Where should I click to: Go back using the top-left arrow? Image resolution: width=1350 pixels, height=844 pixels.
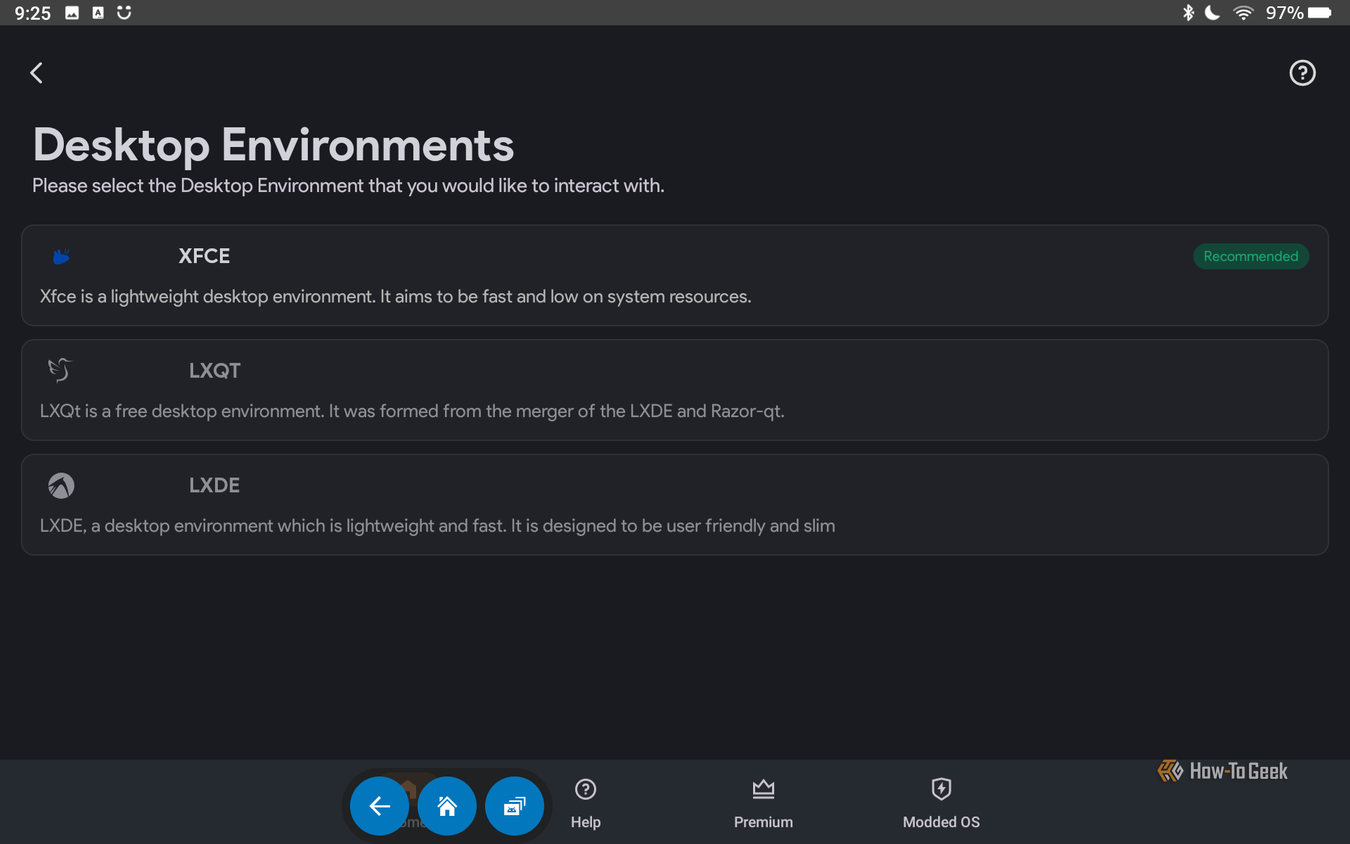pos(37,73)
